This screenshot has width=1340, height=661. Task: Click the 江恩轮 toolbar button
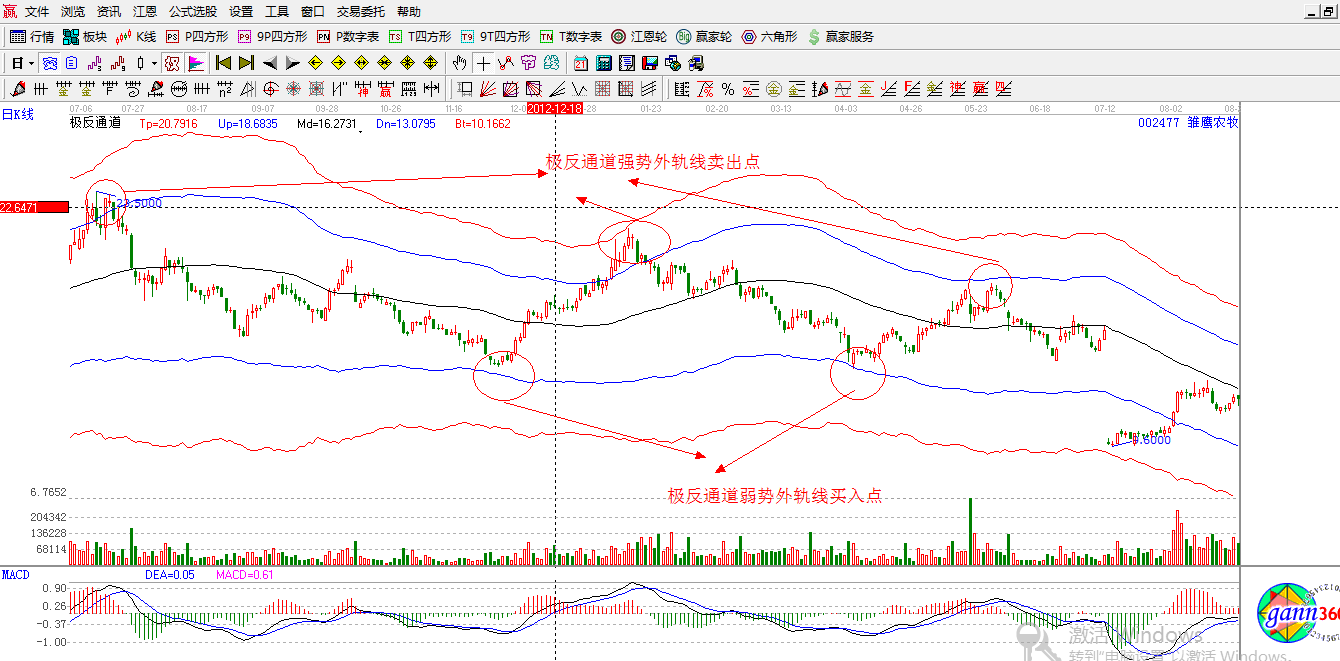[x=639, y=37]
